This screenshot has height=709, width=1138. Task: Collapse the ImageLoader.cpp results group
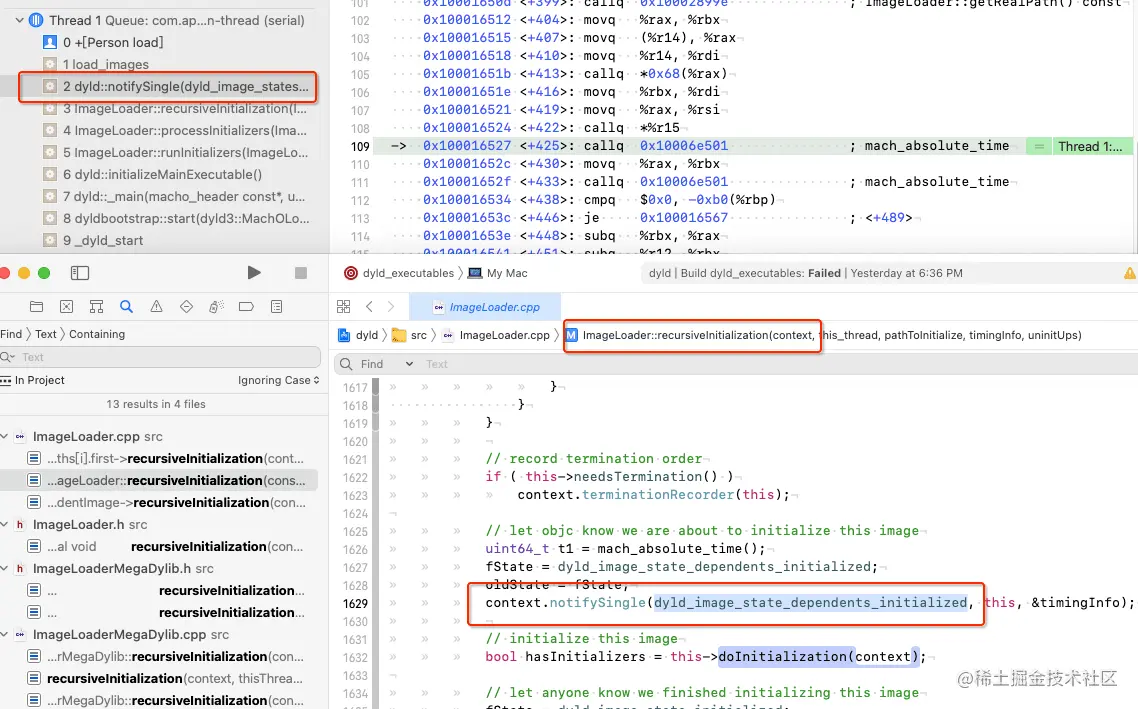tap(4, 436)
